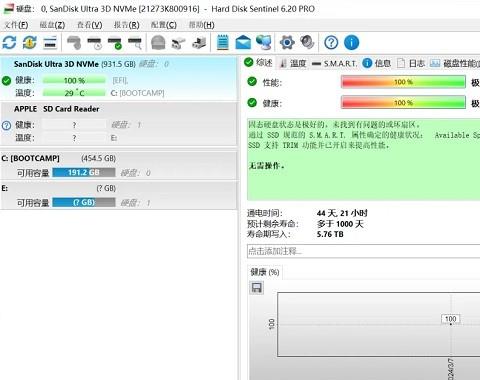
Task: Click the blue info circle toolbar icon
Action: [x=351, y=43]
